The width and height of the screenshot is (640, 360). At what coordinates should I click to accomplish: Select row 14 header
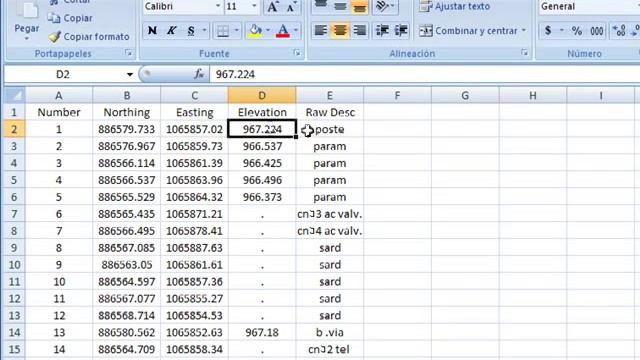click(x=15, y=332)
